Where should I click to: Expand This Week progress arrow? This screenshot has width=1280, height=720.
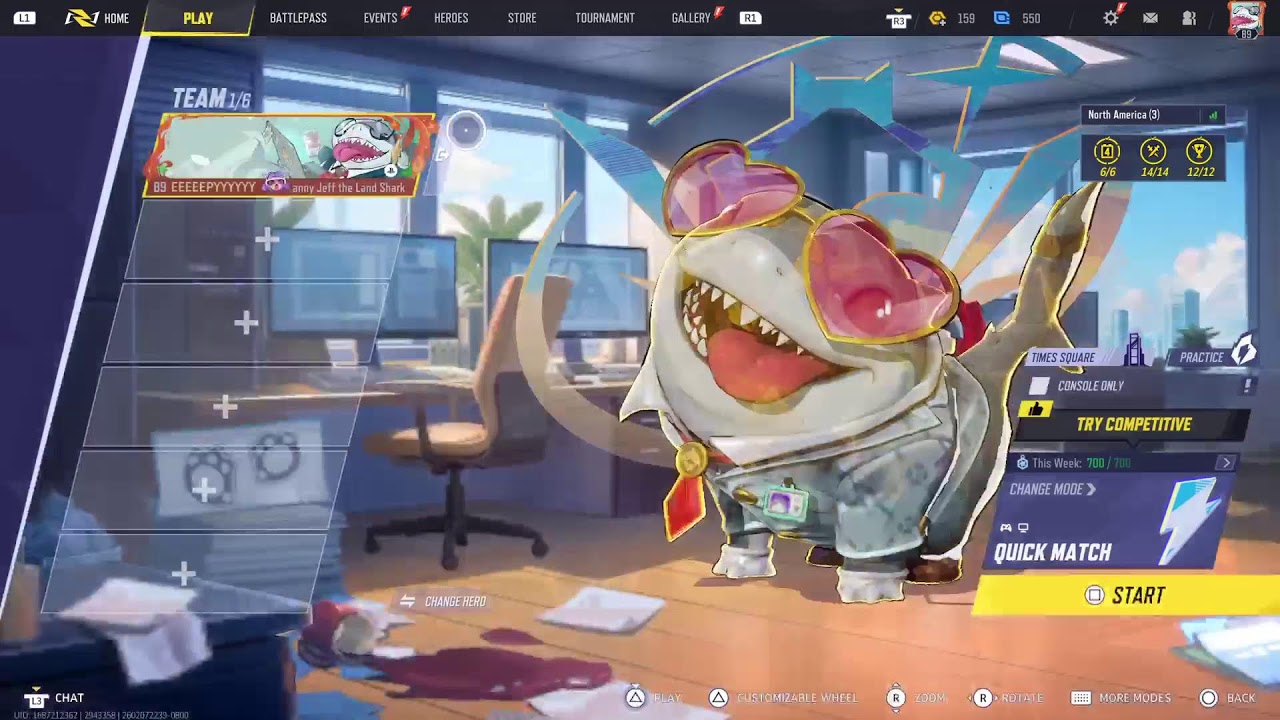pyautogui.click(x=1227, y=463)
